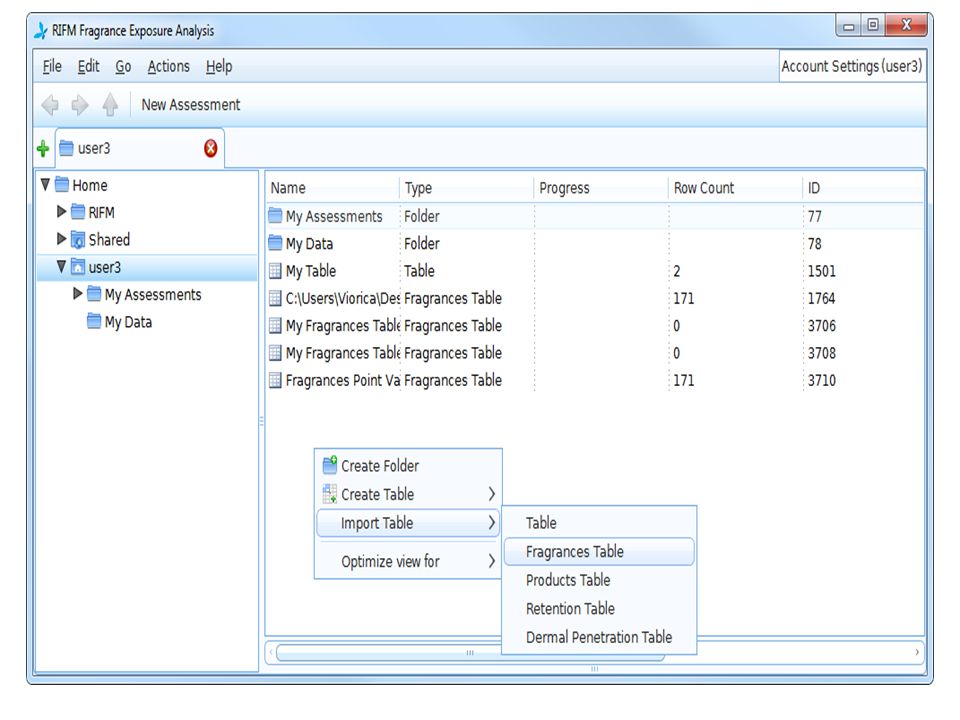
Task: Expand the Shared tree node
Action: [61, 239]
